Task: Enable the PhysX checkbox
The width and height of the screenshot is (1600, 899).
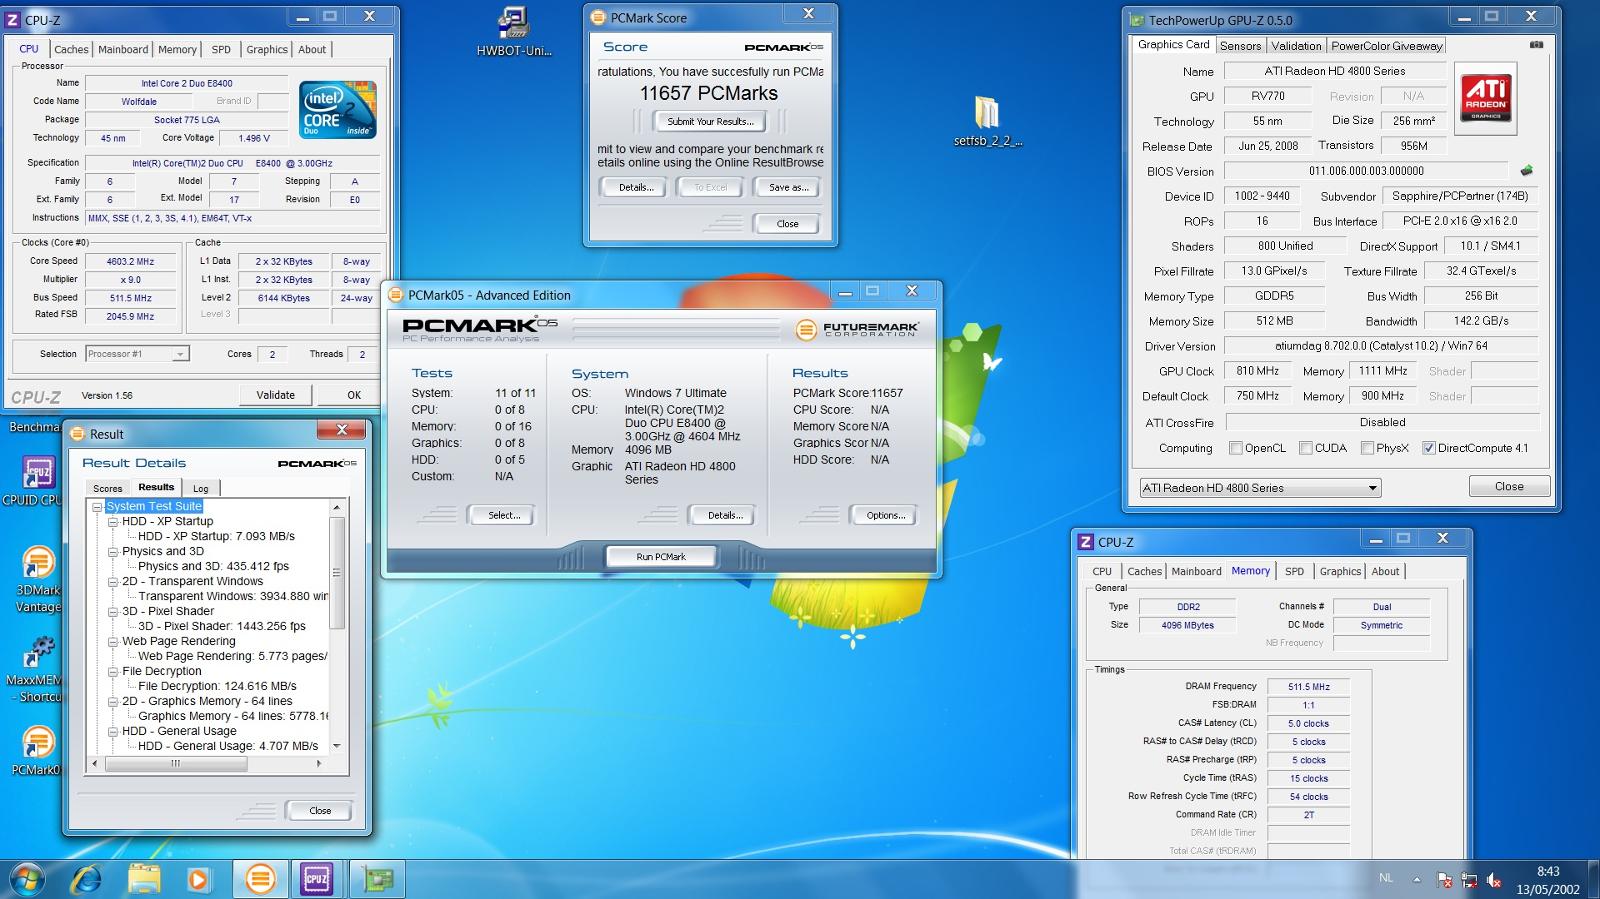Action: pos(1367,448)
